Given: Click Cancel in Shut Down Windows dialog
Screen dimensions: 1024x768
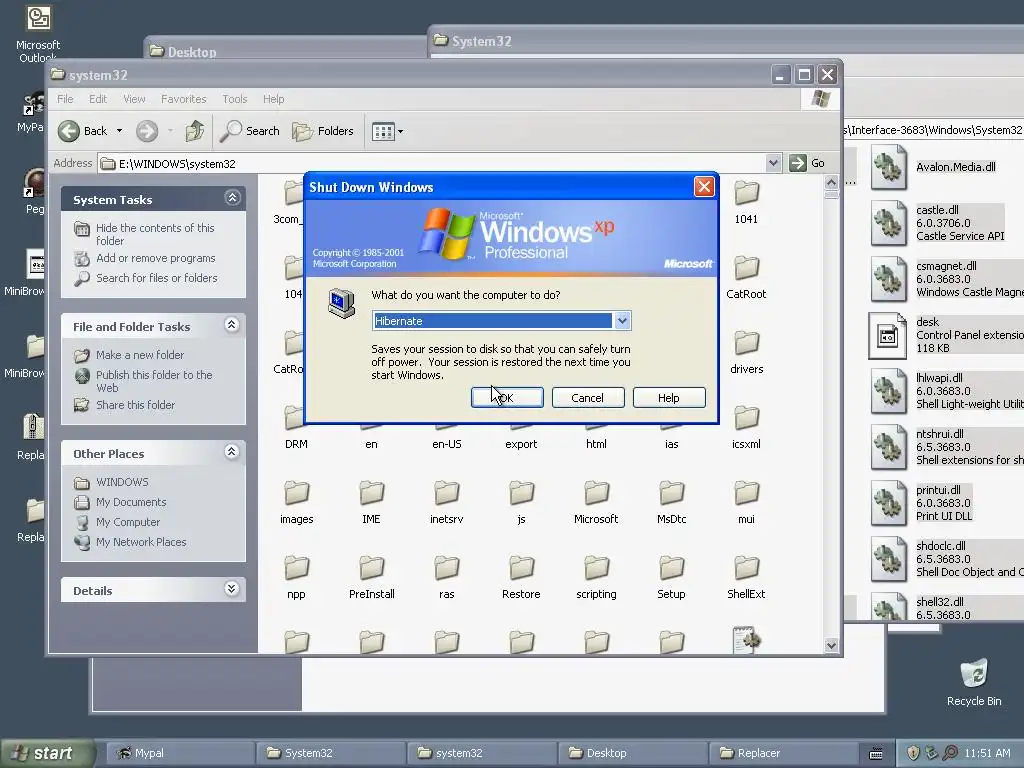Looking at the screenshot, I should coord(588,398).
